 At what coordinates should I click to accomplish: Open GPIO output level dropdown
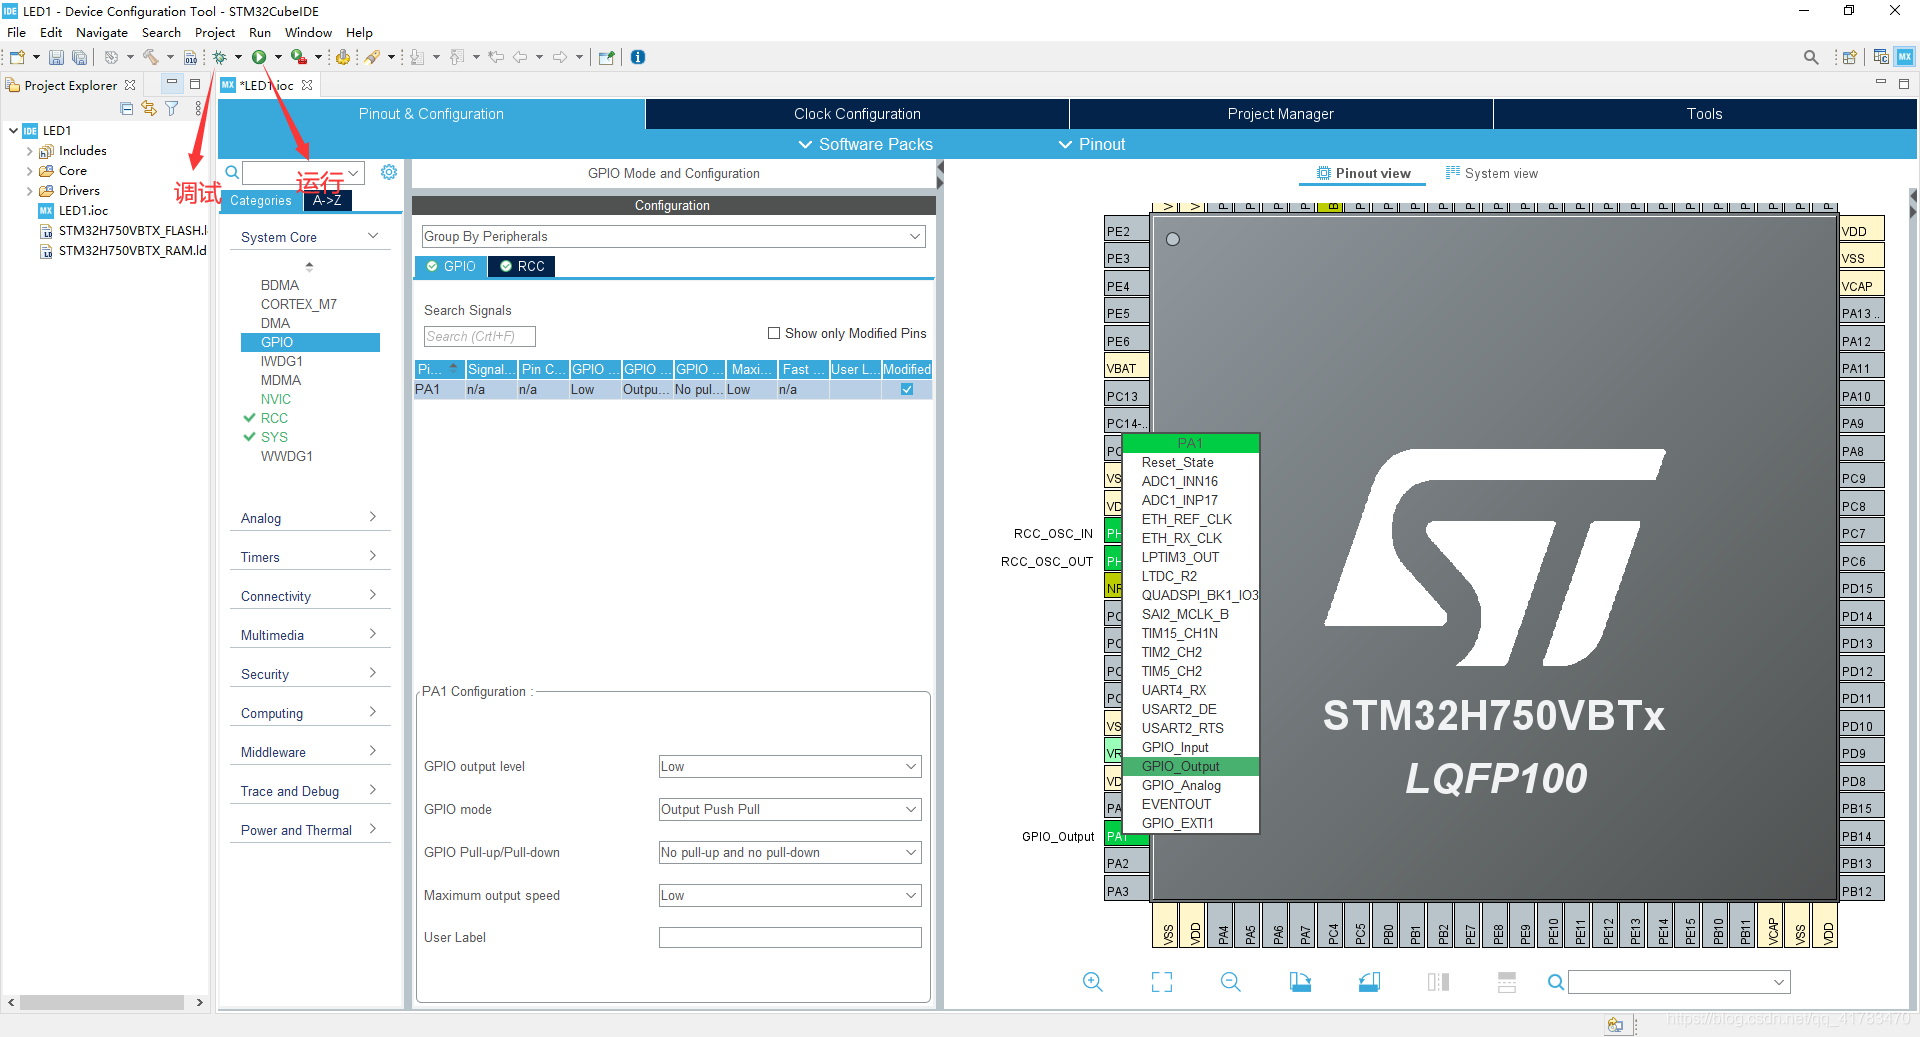790,766
